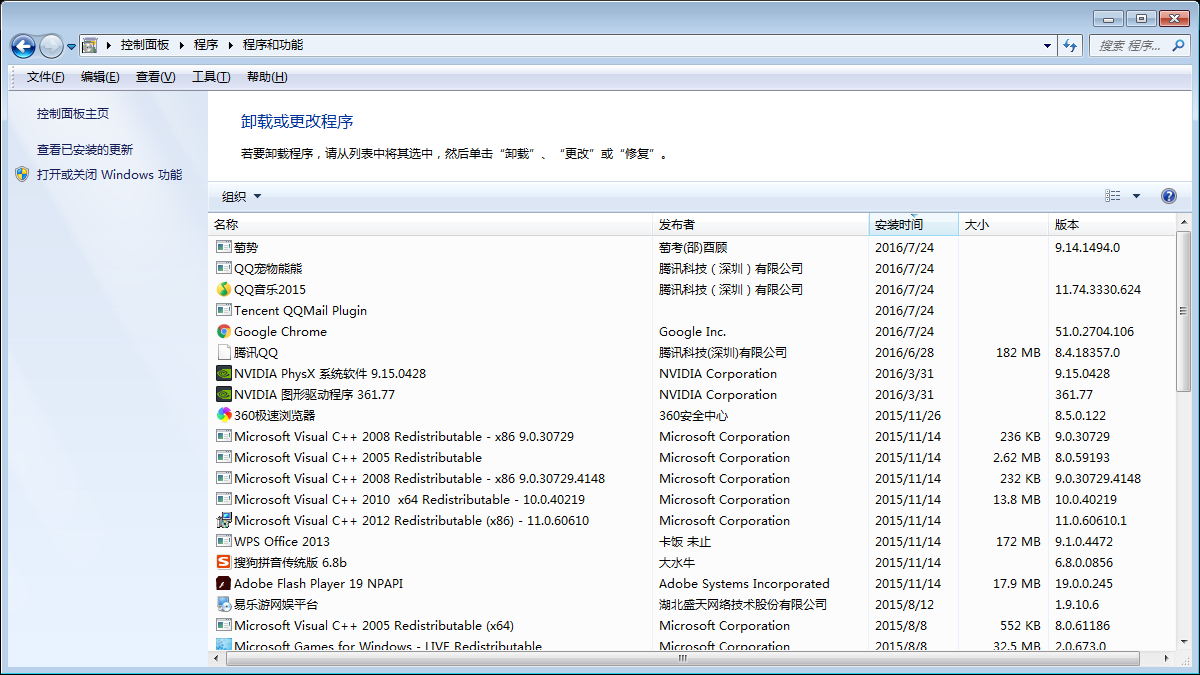Image resolution: width=1200 pixels, height=675 pixels.
Task: Click the QQ音乐2015 program icon
Action: coord(224,290)
